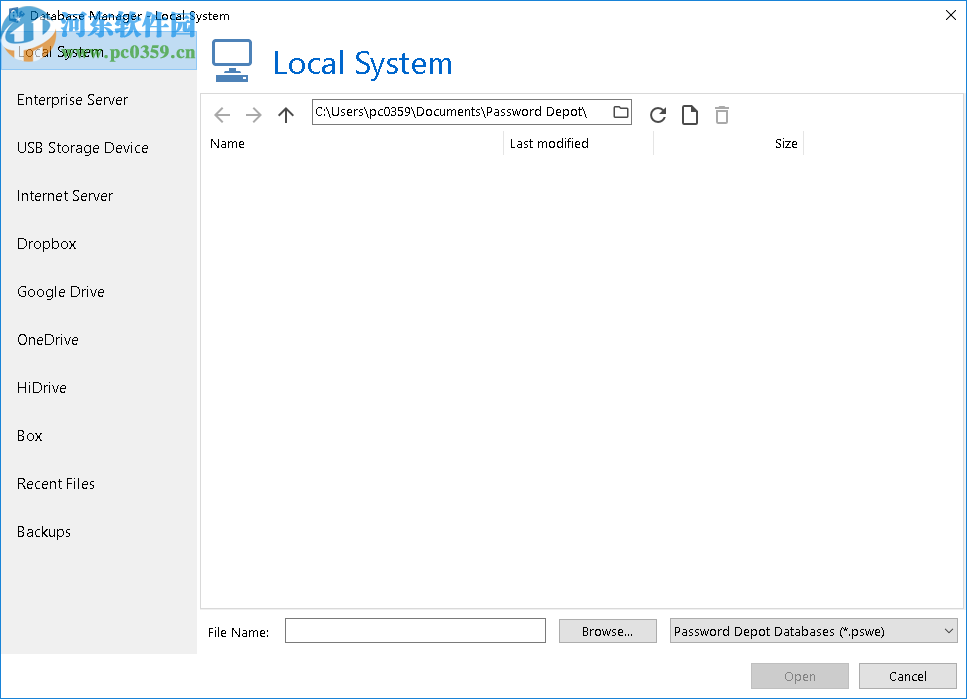
Task: Switch to Enterprise Server tab
Action: tap(73, 100)
